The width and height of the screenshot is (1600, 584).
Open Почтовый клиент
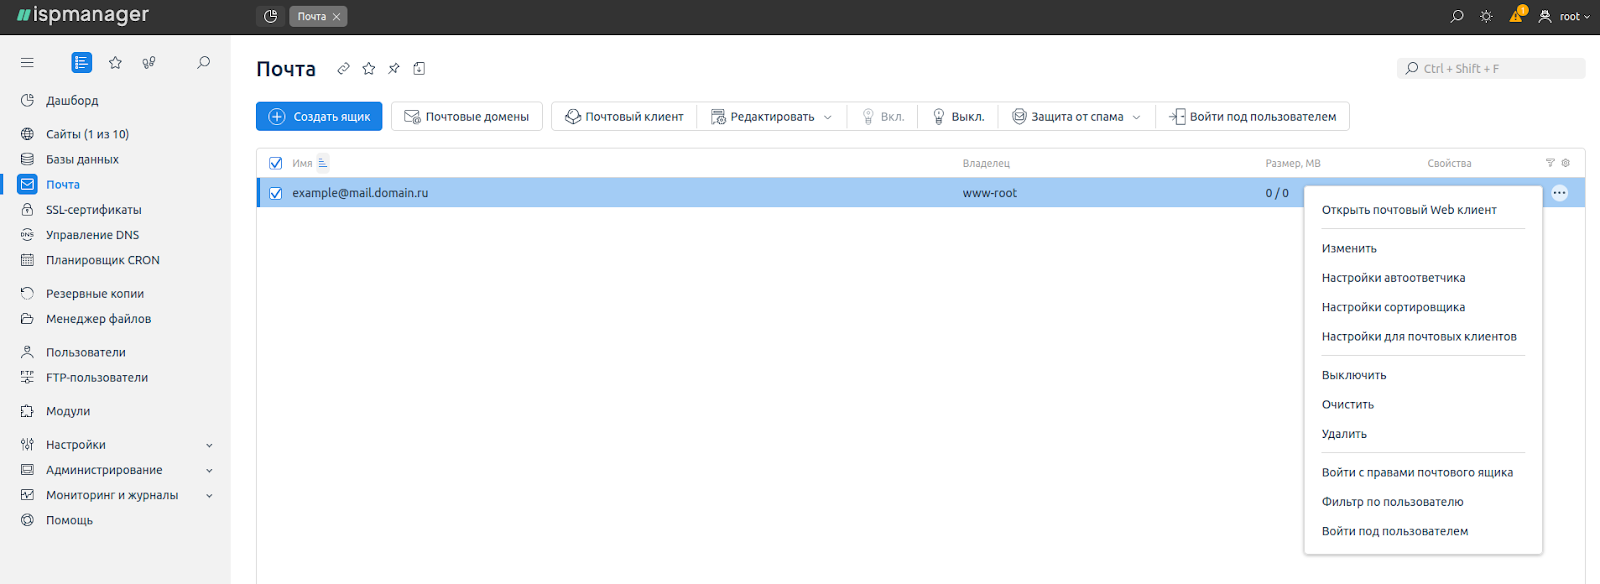(x=624, y=116)
